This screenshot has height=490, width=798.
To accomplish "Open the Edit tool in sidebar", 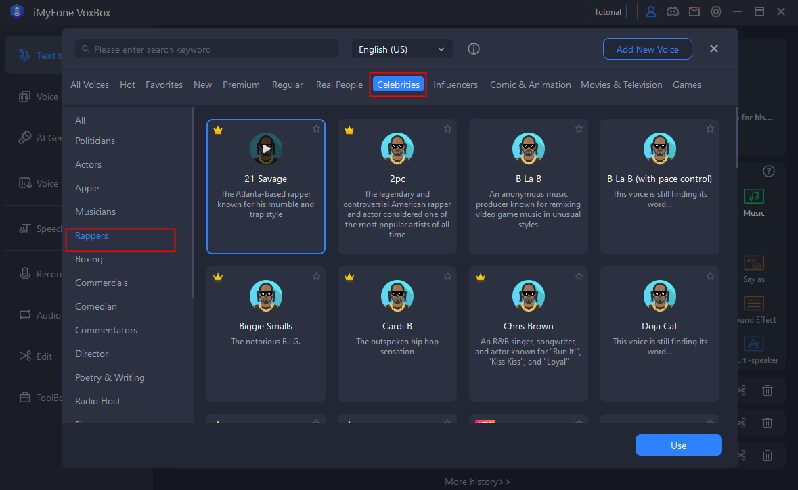I will coord(36,356).
